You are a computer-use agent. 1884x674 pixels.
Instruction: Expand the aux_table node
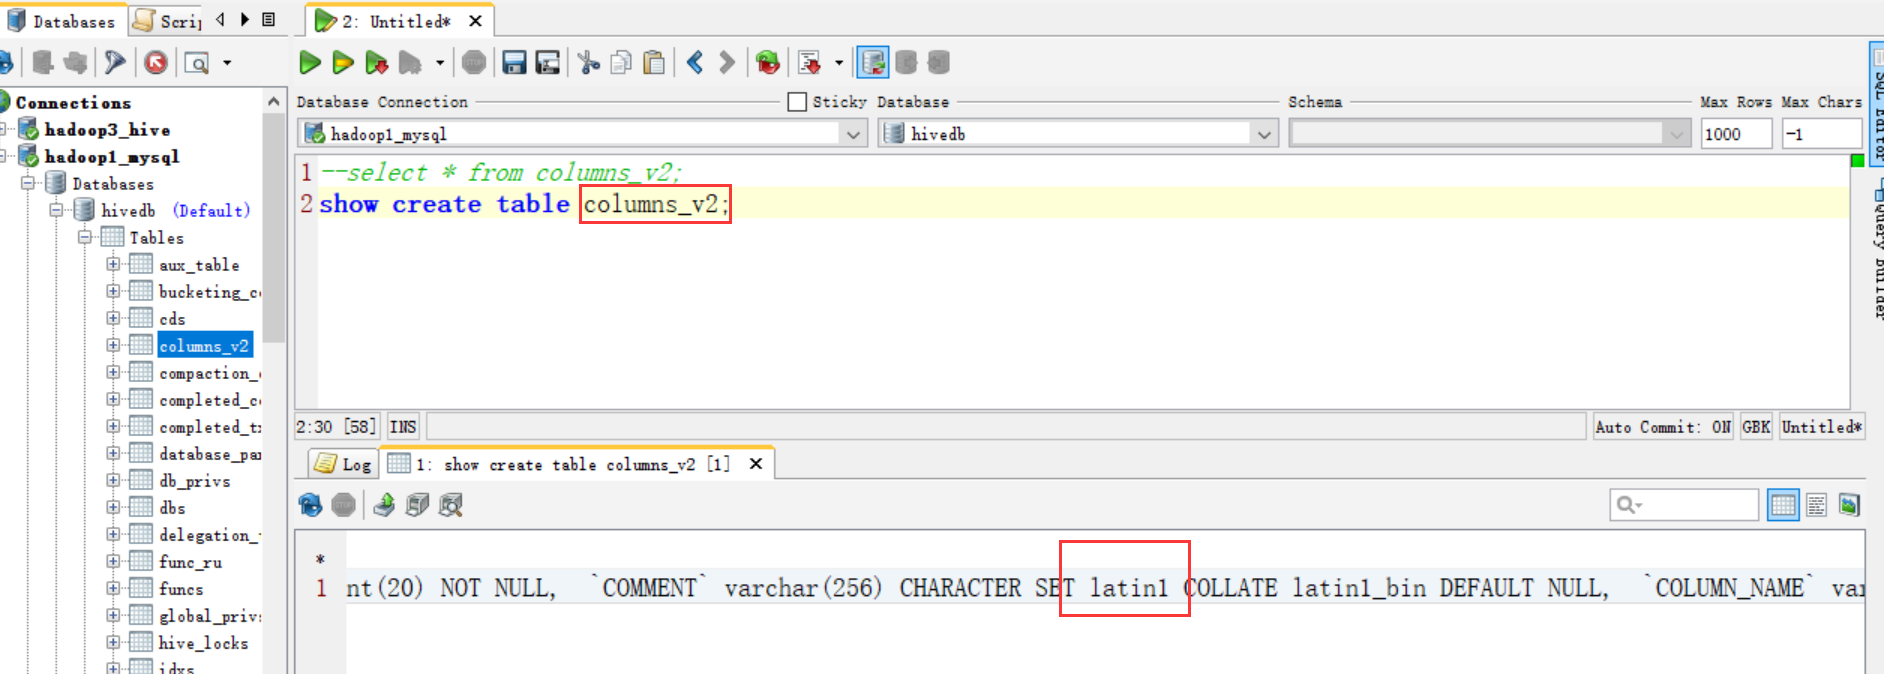click(x=113, y=264)
